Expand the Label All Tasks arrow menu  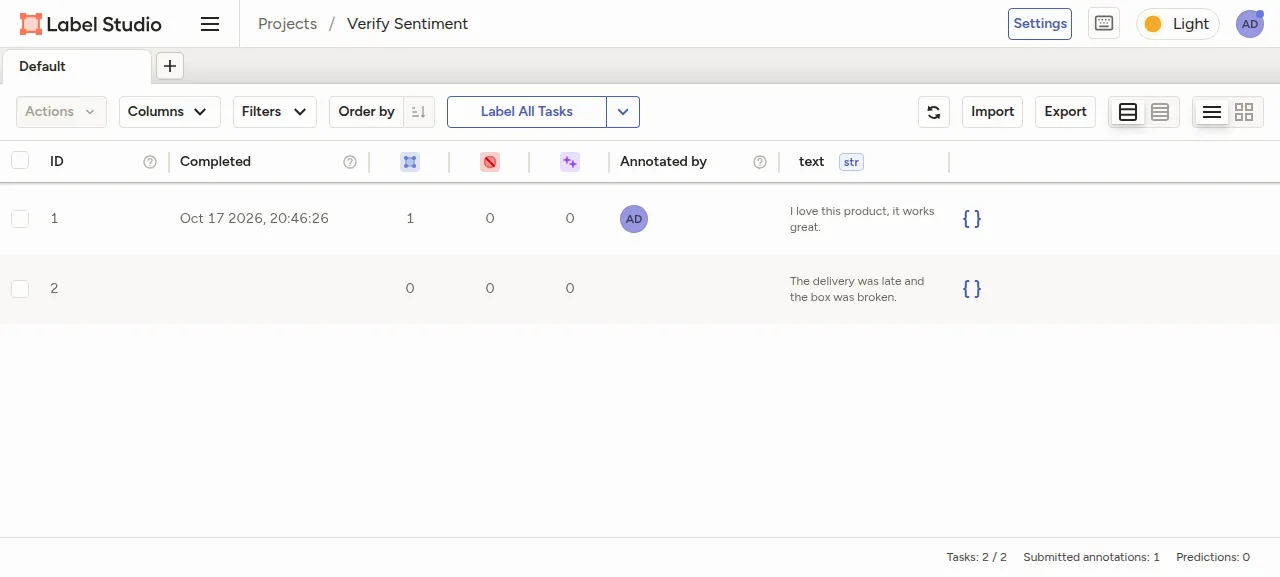pos(623,112)
